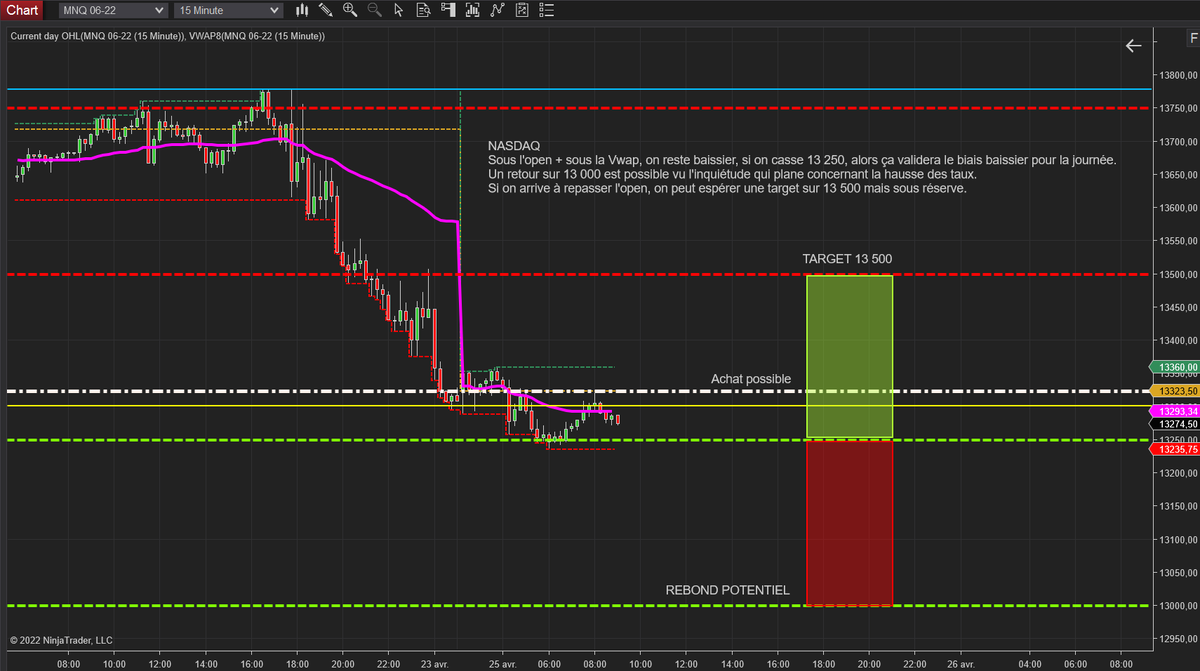Select the REBOND POTENTIEL label
Viewport: 1200px width, 671px height.
[727, 590]
